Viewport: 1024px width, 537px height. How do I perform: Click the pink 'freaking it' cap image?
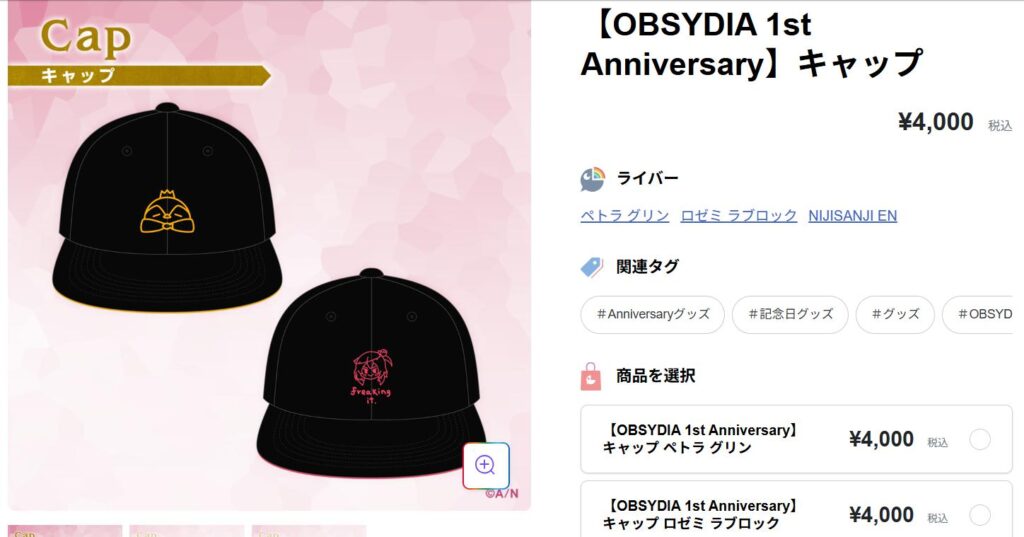click(x=371, y=372)
